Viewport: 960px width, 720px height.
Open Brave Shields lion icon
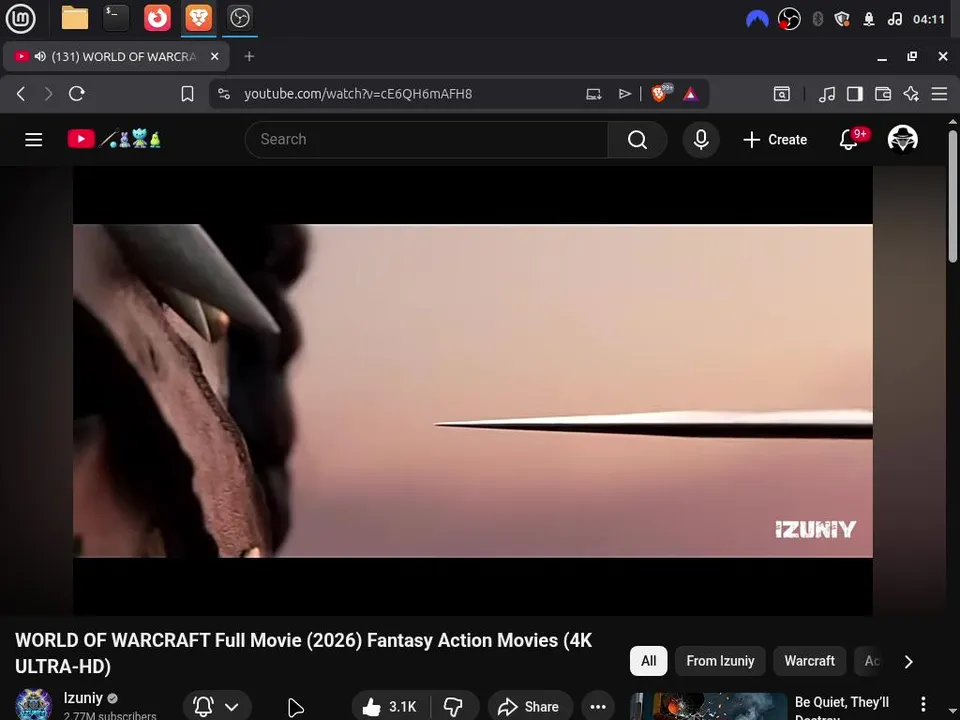coord(660,93)
